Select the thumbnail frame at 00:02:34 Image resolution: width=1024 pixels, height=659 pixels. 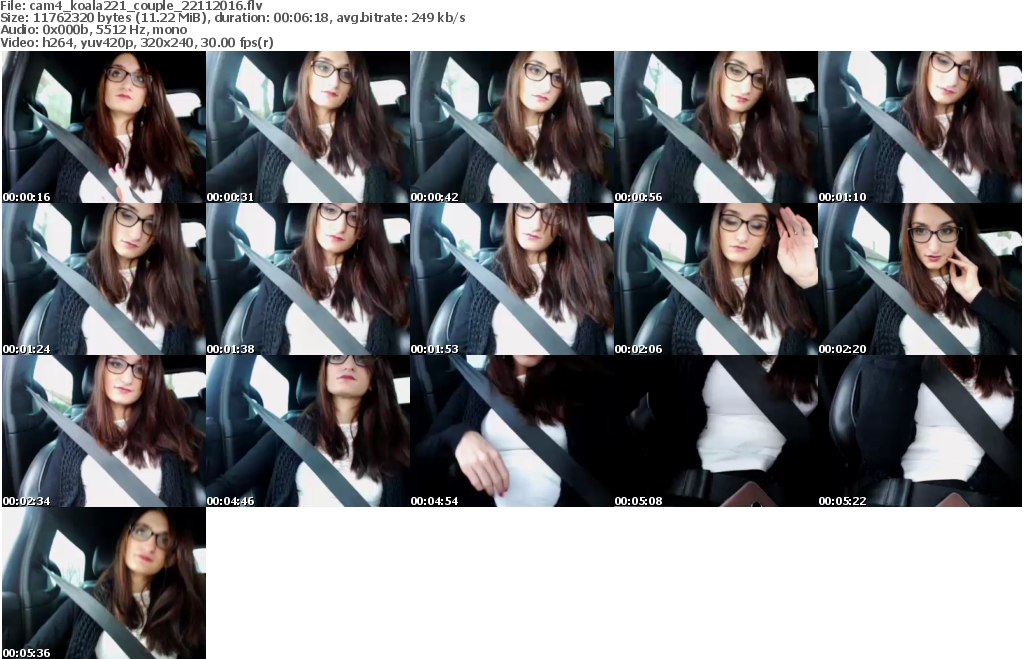coord(104,431)
